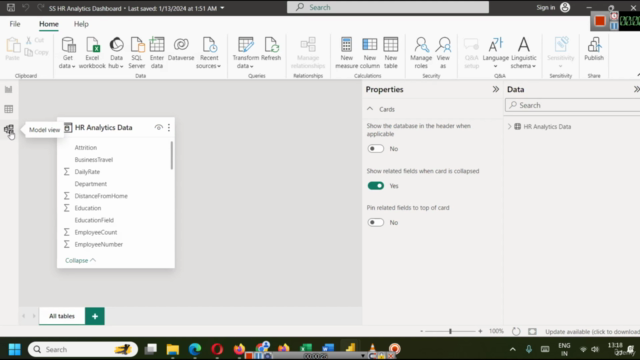This screenshot has height=360, width=640.
Task: Click the field list scrollbar on table card
Action: click(172, 156)
